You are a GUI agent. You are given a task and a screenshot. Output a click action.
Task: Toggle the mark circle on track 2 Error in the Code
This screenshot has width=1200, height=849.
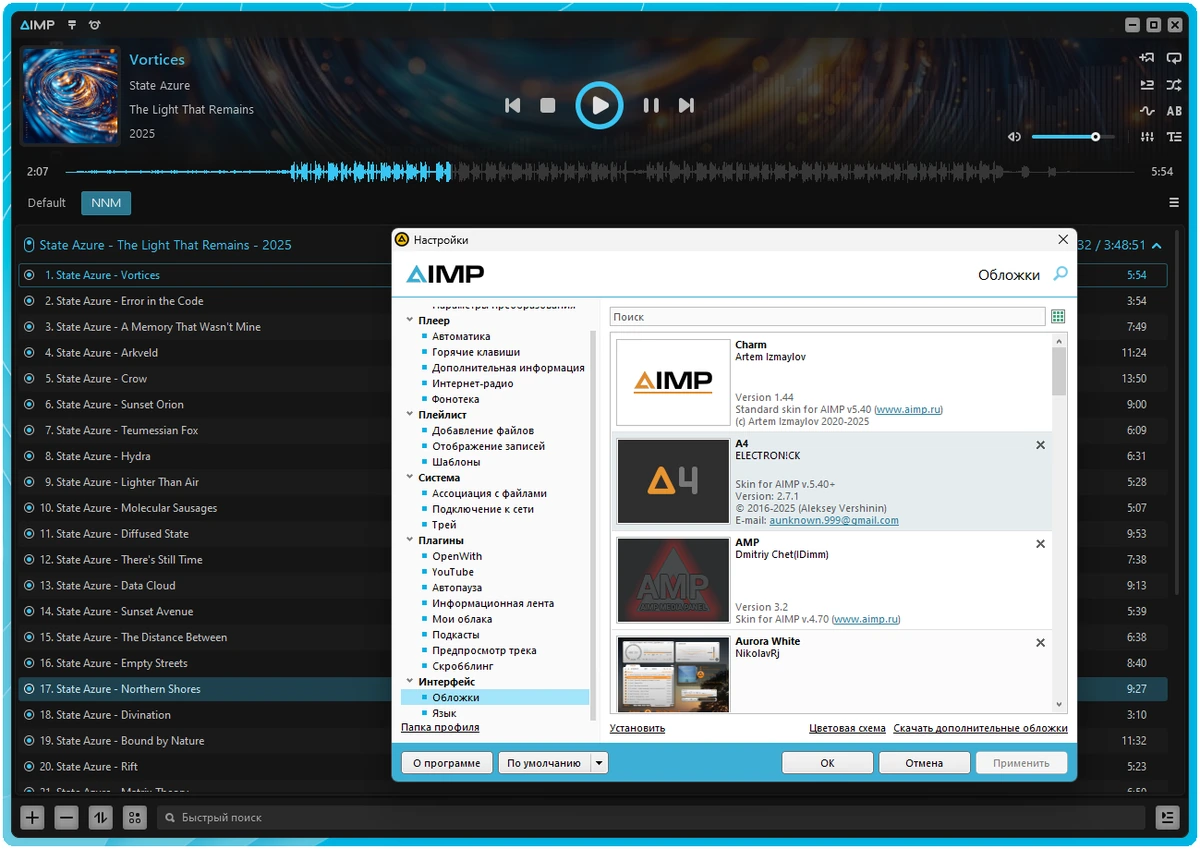(29, 301)
